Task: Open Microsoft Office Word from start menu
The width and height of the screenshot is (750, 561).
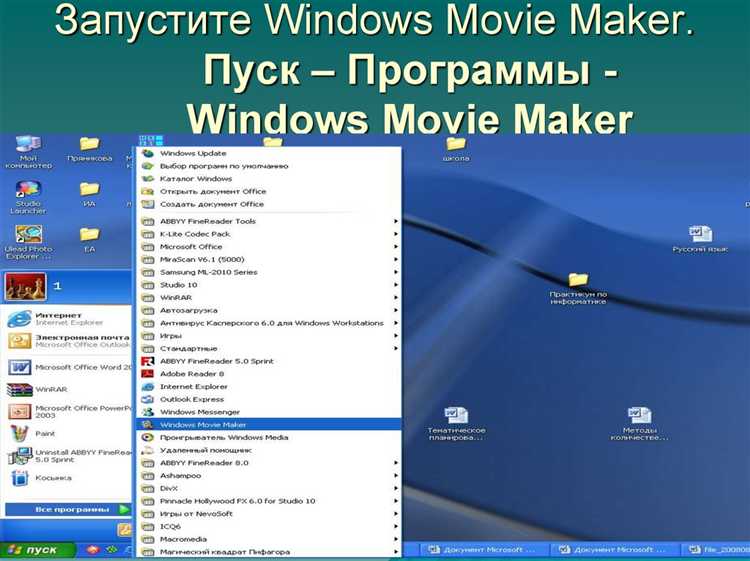Action: tap(68, 367)
